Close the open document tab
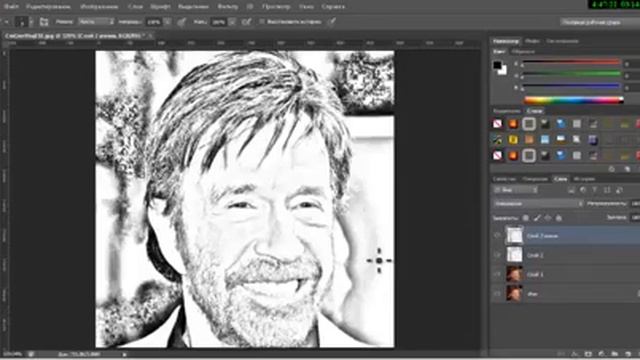This screenshot has height=360, width=640. 150,36
